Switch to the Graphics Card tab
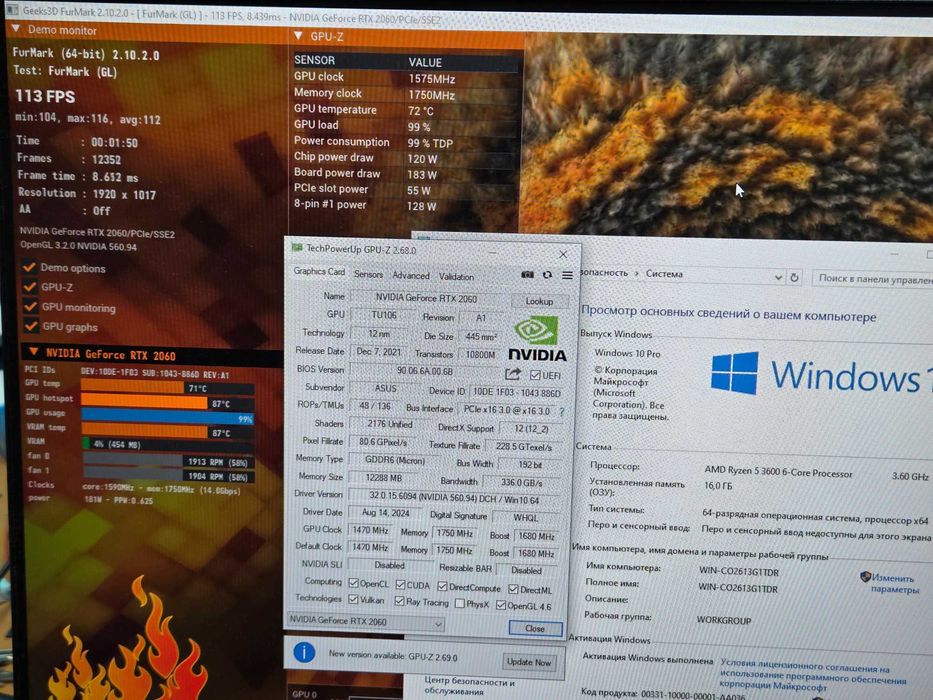Image resolution: width=933 pixels, height=700 pixels. 319,271
